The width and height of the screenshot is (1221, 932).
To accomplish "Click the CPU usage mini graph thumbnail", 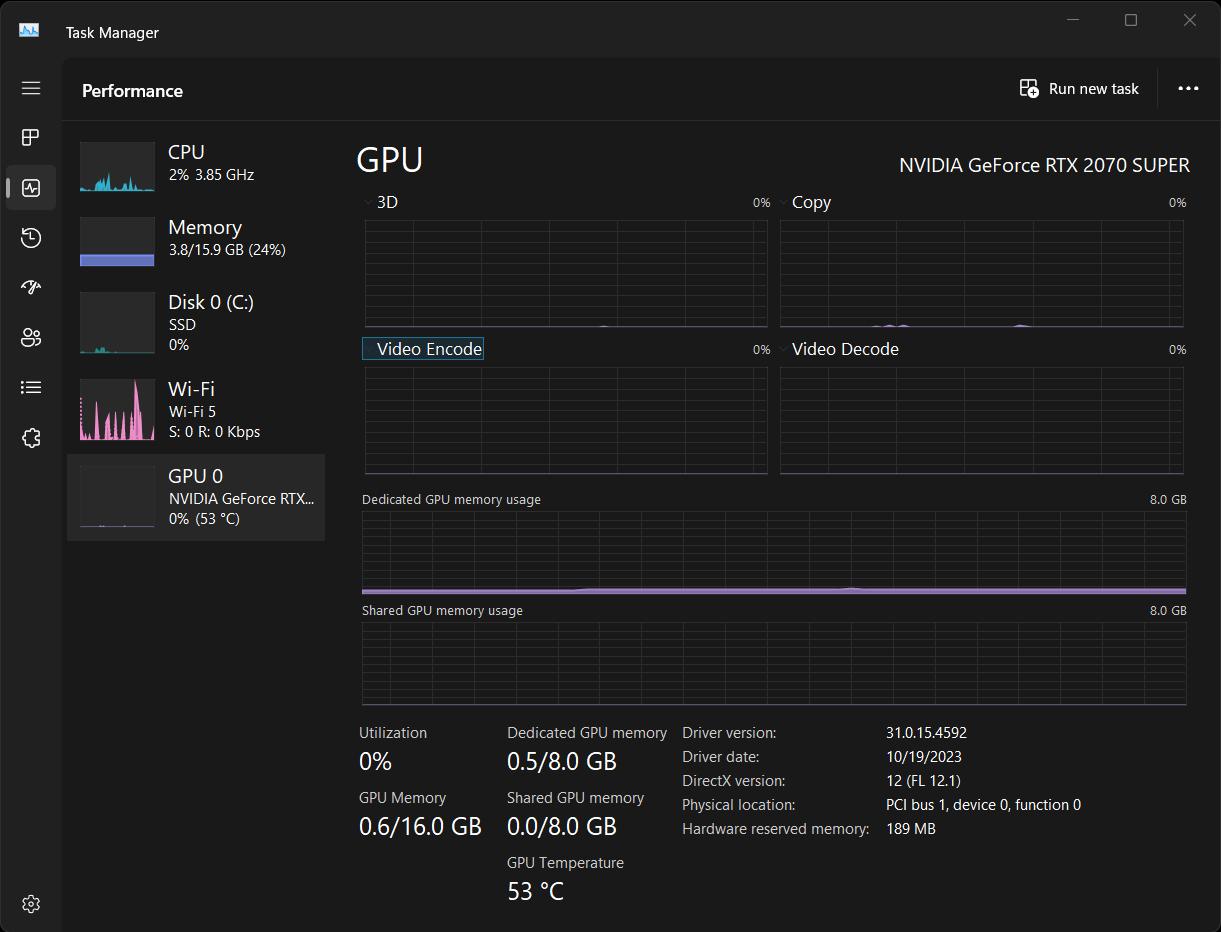I will (117, 166).
